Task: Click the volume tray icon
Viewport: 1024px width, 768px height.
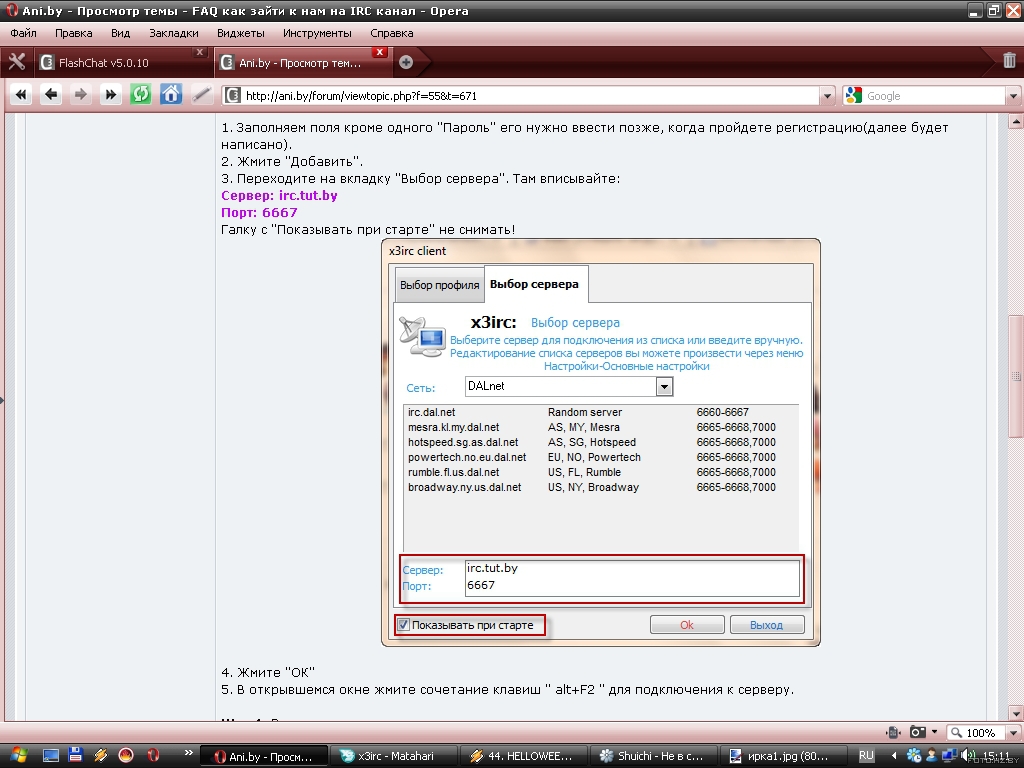Action: point(968,756)
